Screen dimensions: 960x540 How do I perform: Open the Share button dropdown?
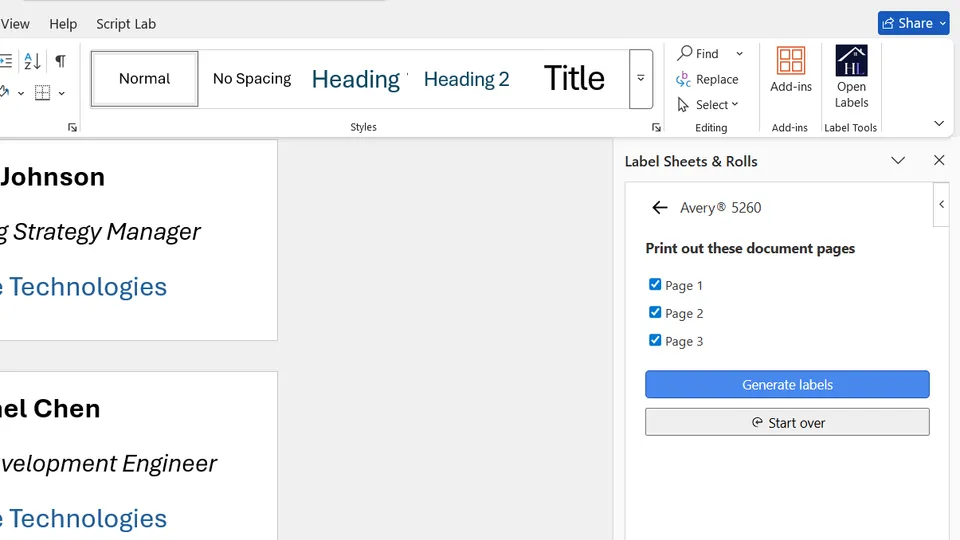(x=943, y=23)
